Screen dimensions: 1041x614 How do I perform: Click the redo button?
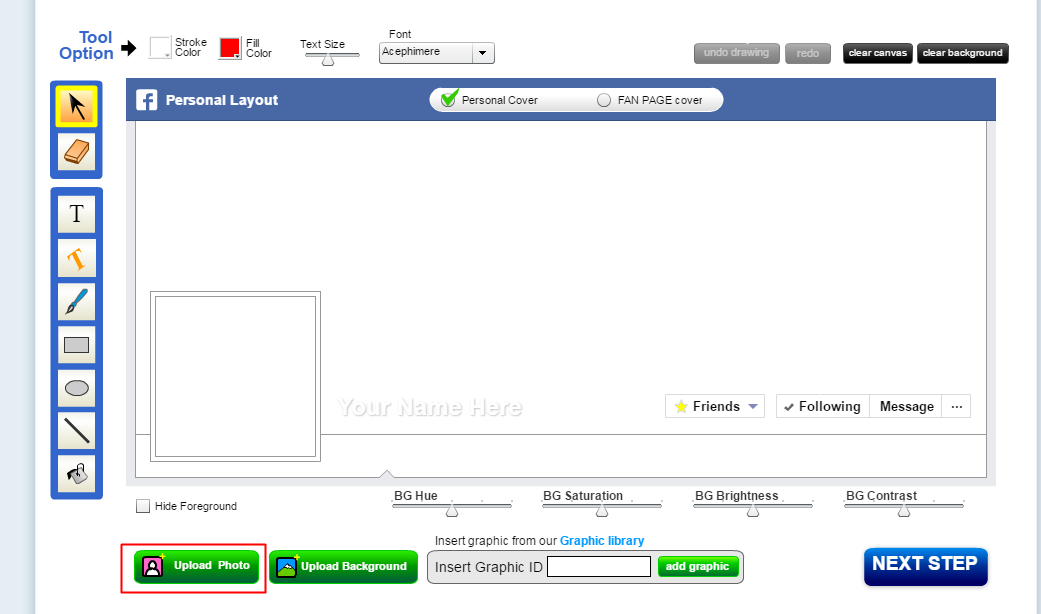[807, 53]
